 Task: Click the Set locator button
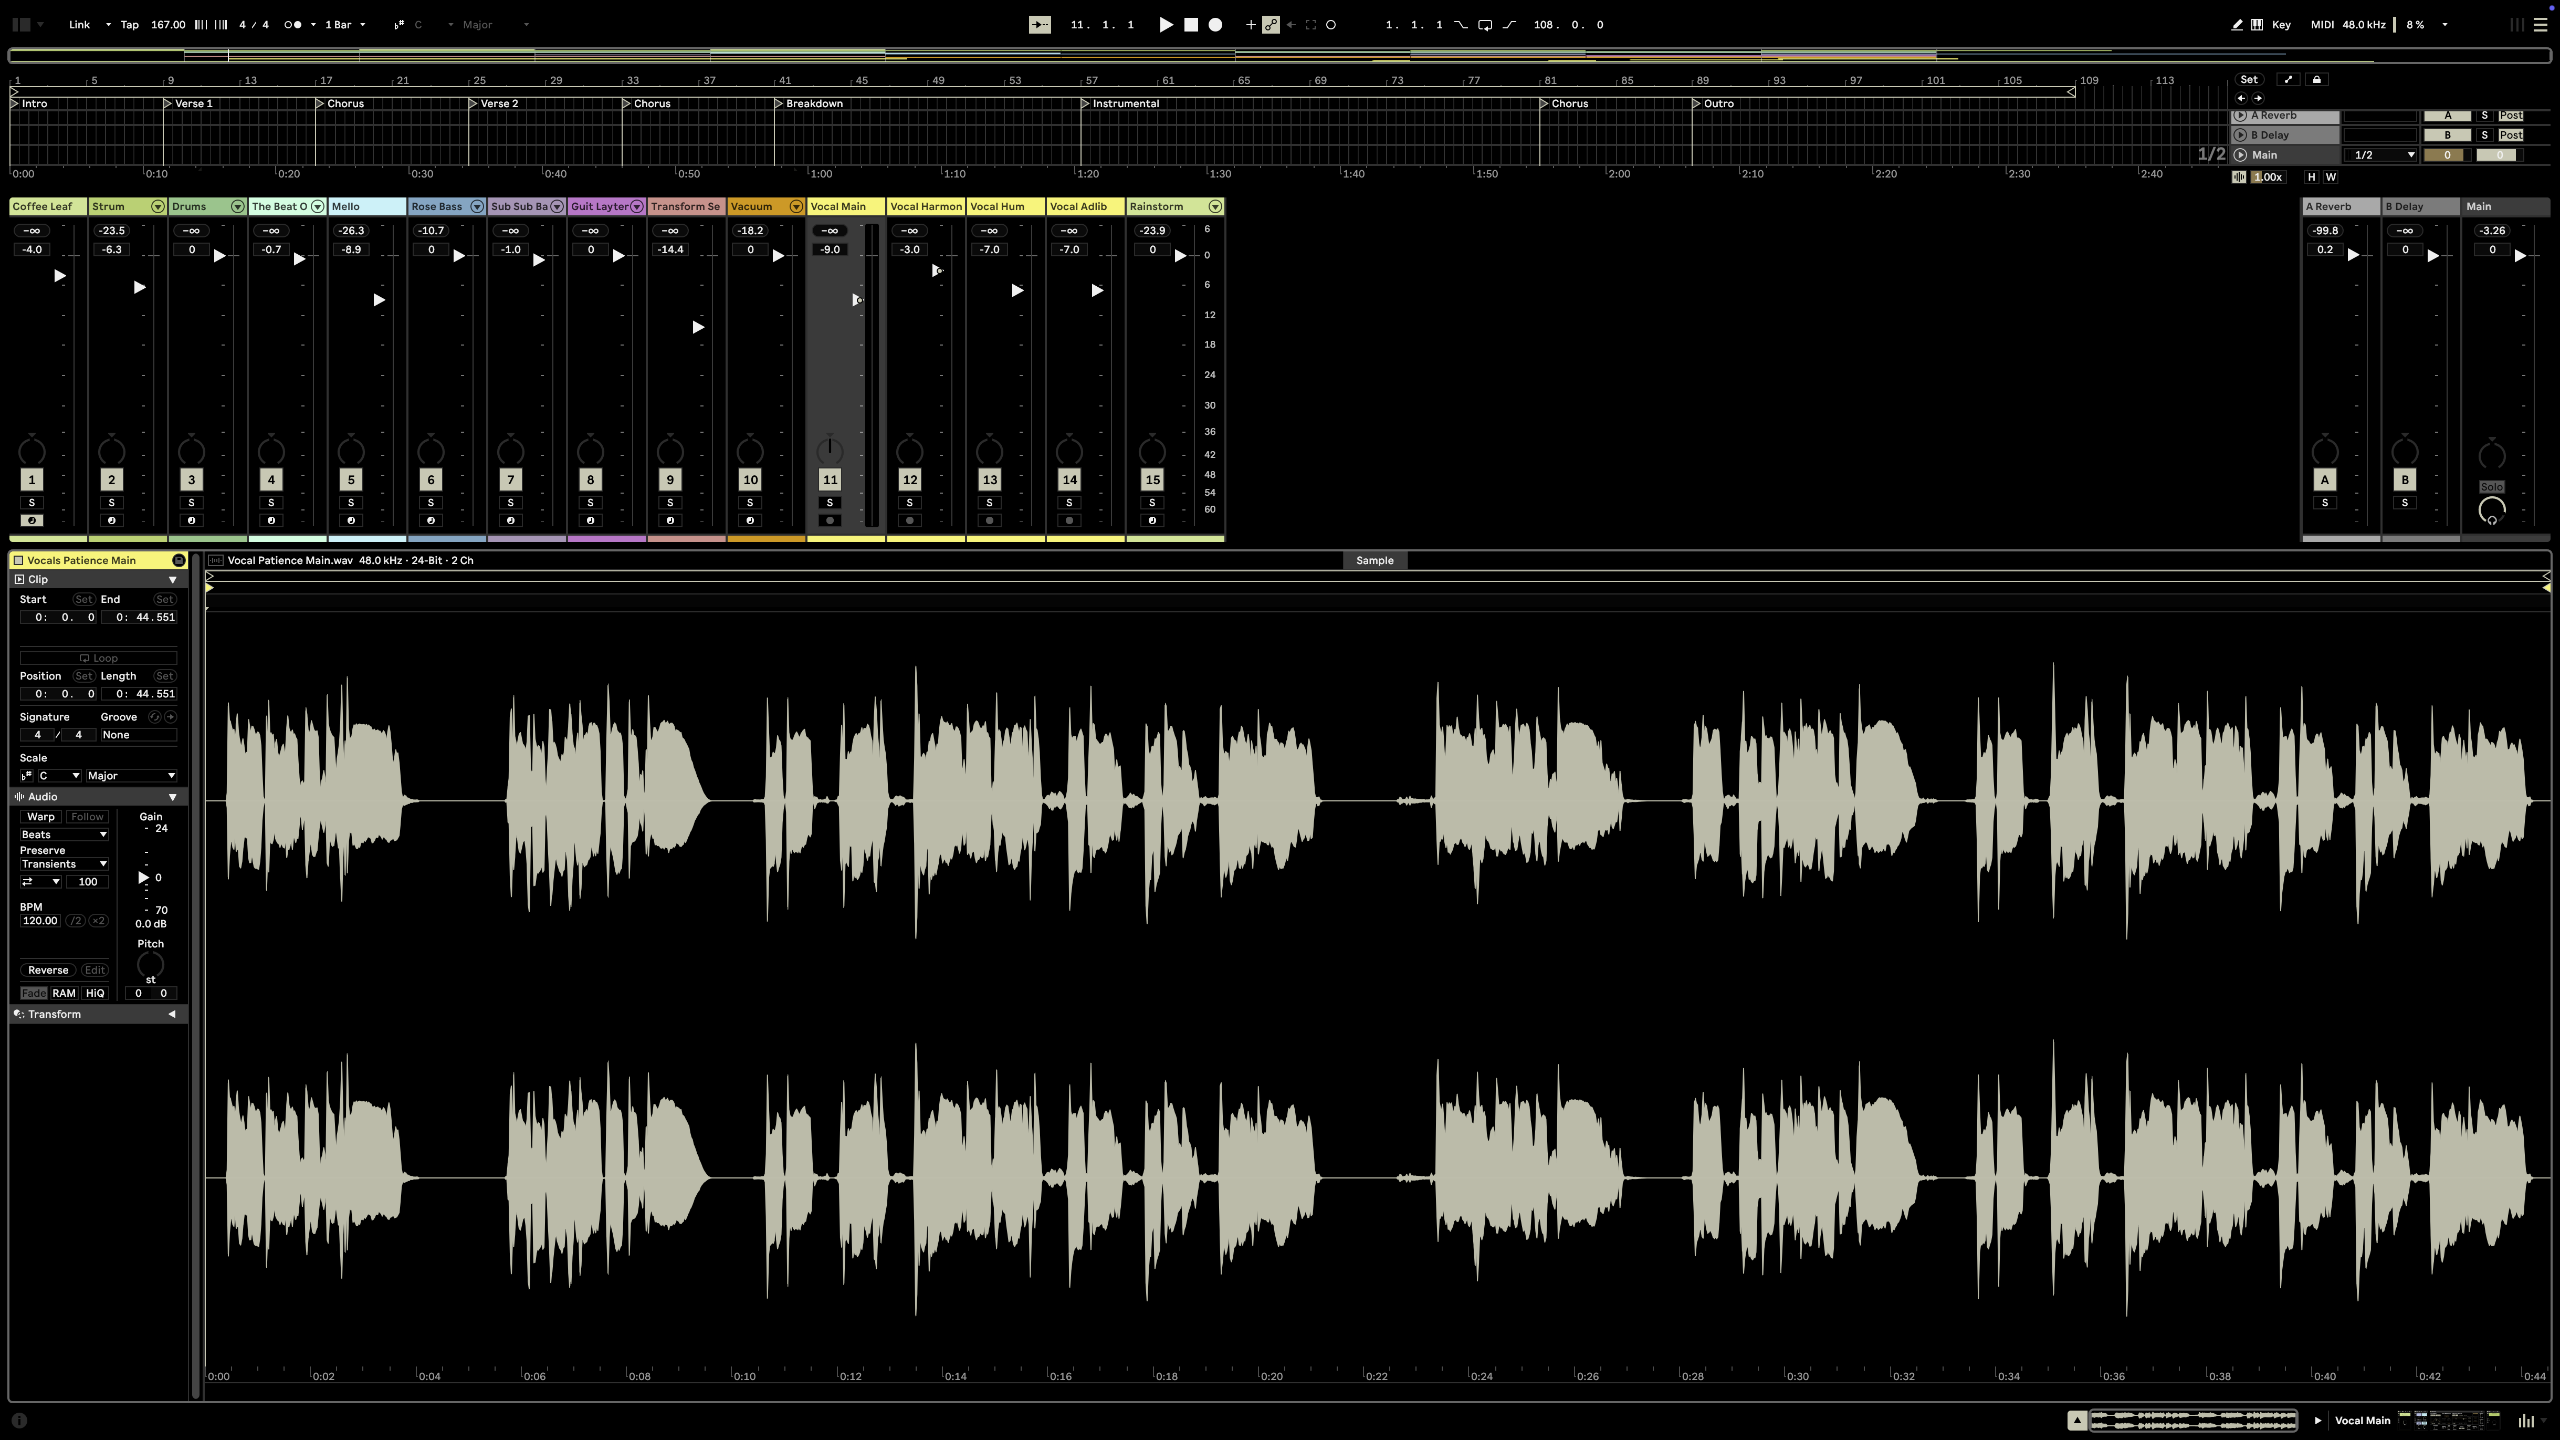(x=2248, y=80)
